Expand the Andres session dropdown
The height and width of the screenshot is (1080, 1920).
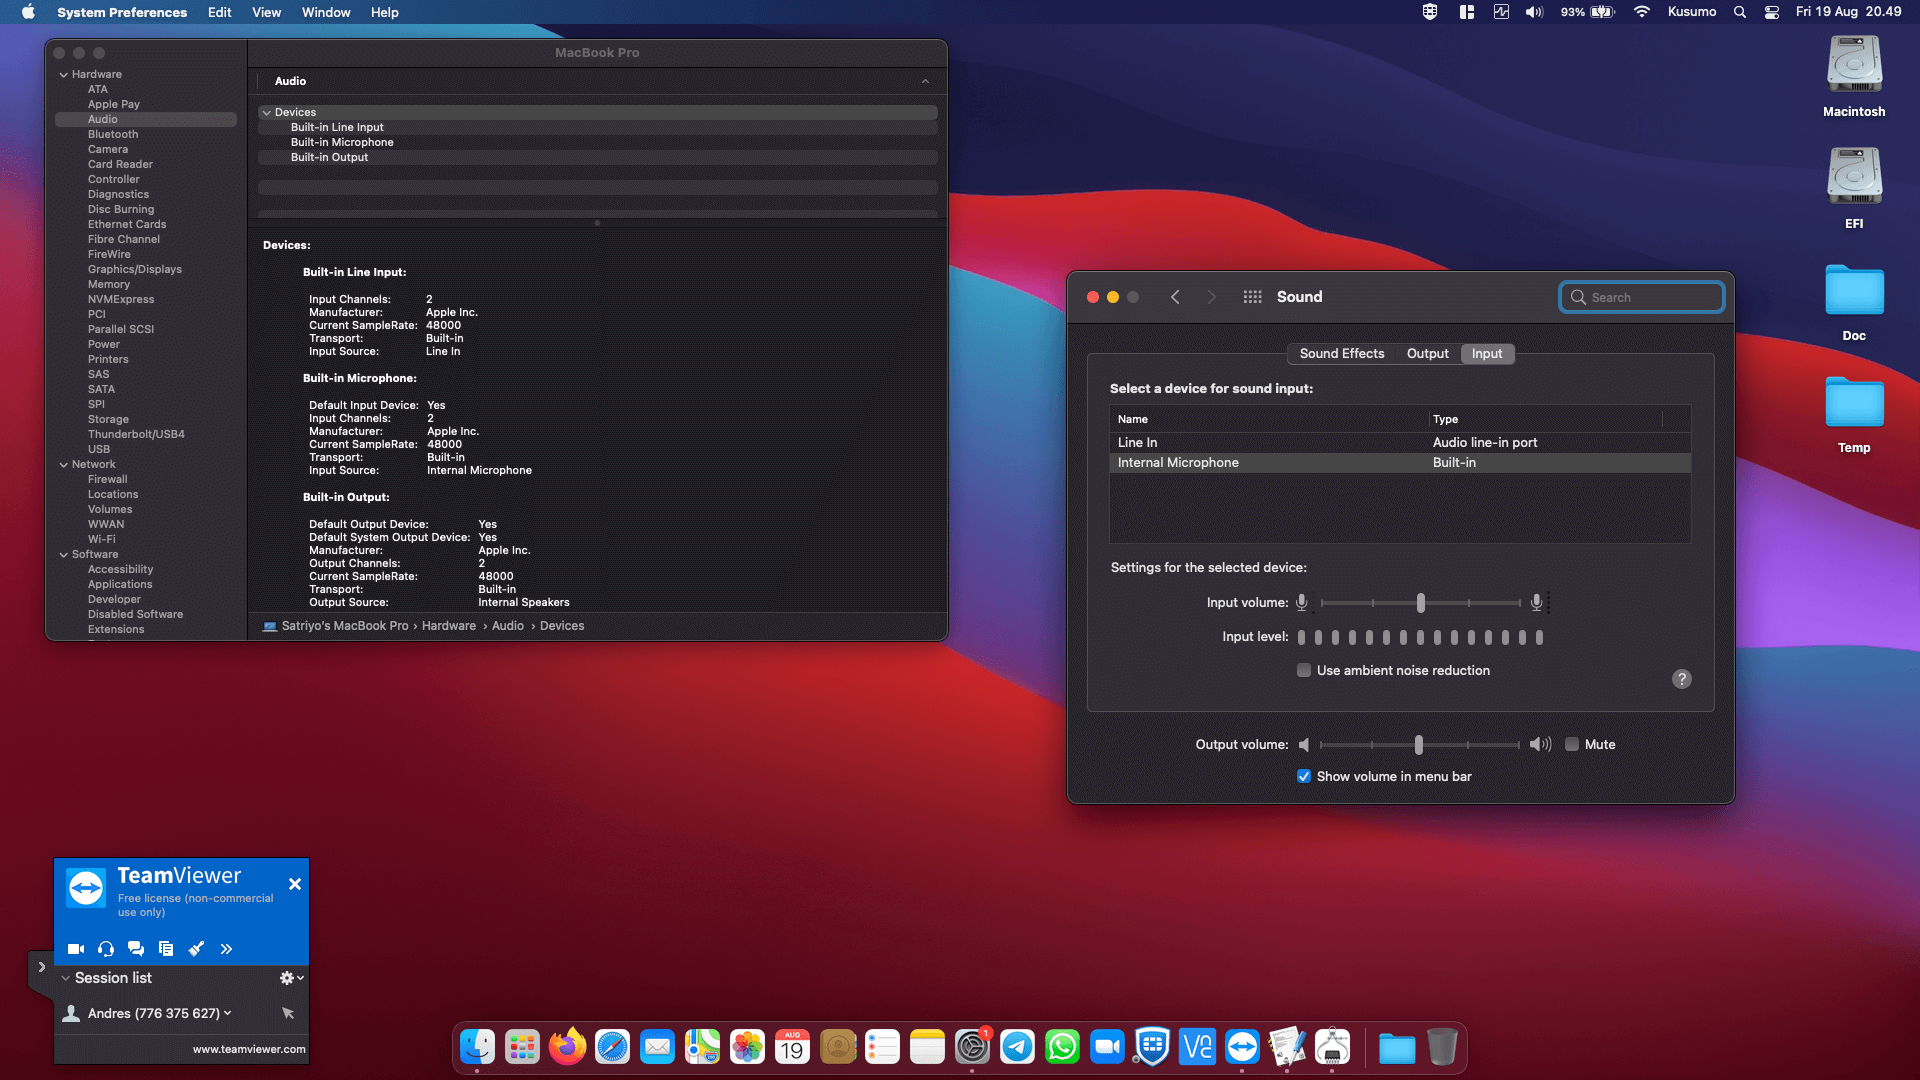pos(228,1013)
